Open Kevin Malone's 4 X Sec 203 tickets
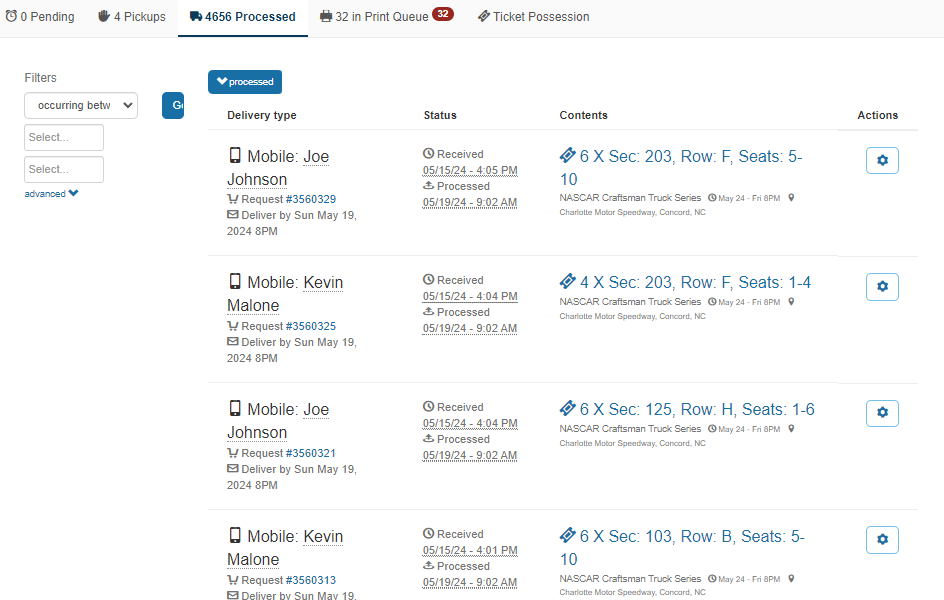Viewport: 944px width, 600px height. [x=695, y=283]
